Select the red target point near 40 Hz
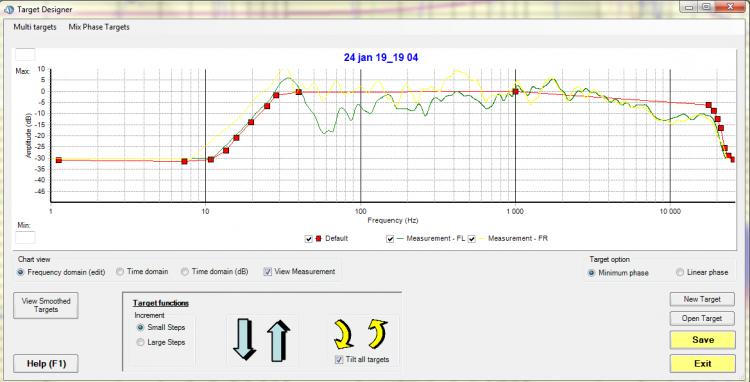 coord(298,92)
